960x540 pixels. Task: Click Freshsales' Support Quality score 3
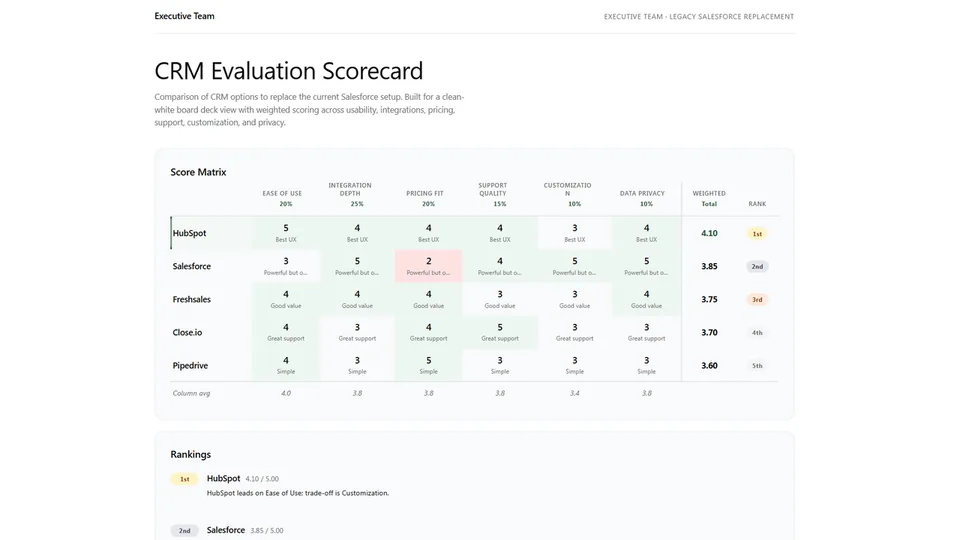(500, 294)
